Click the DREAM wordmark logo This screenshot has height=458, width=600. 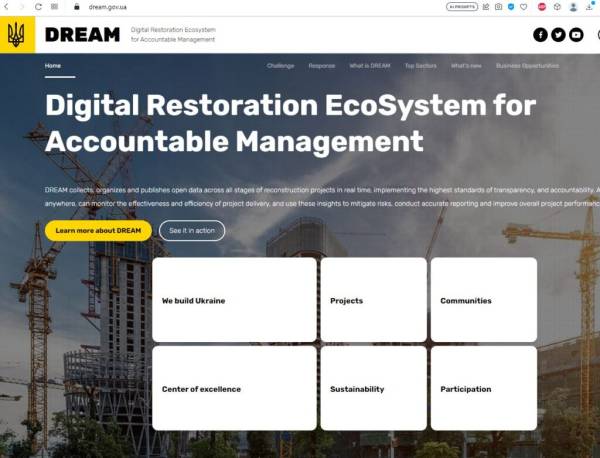tap(82, 35)
